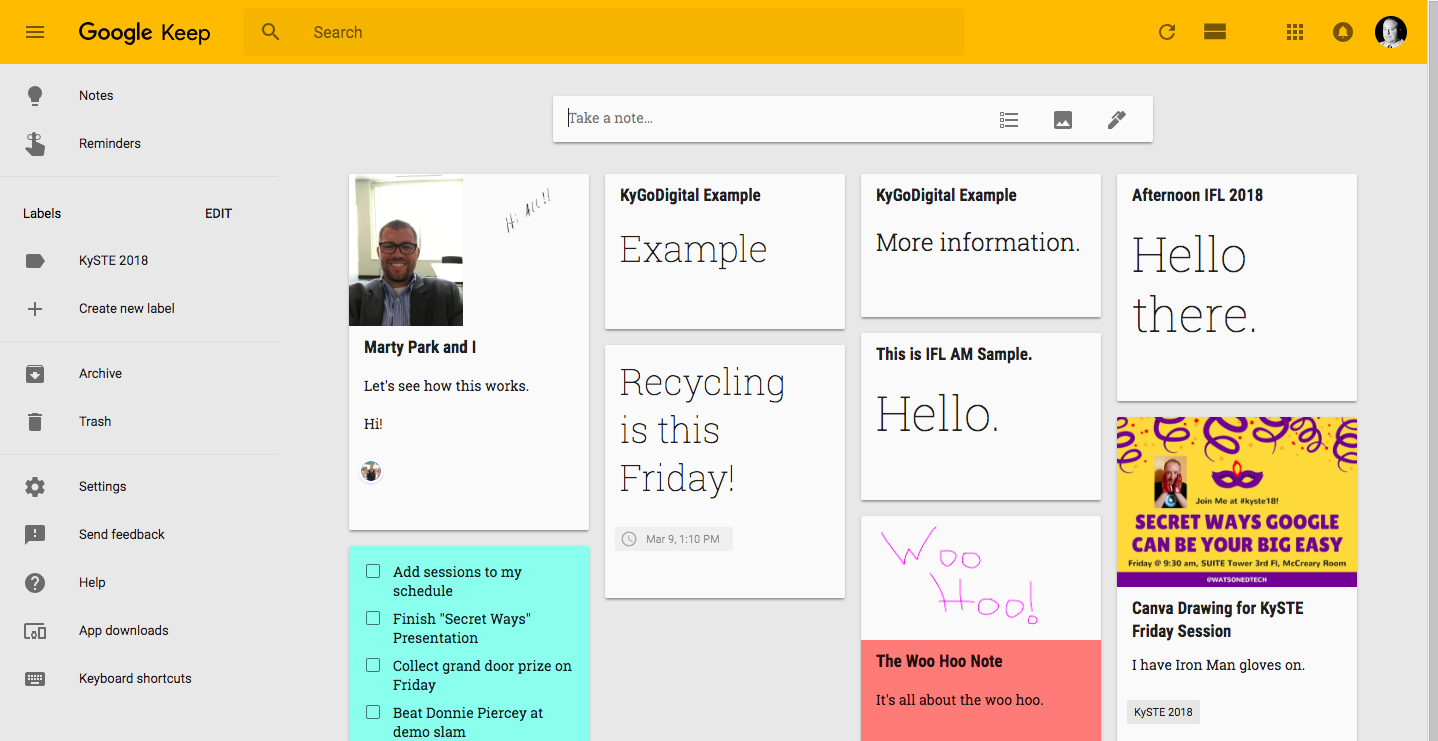This screenshot has height=741, width=1438.
Task: Click Create new label
Action: coord(127,309)
